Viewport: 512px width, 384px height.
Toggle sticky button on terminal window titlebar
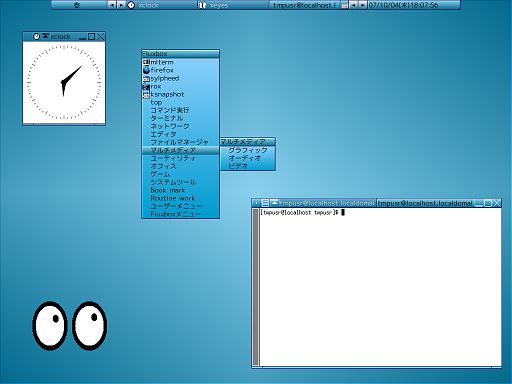257,203
